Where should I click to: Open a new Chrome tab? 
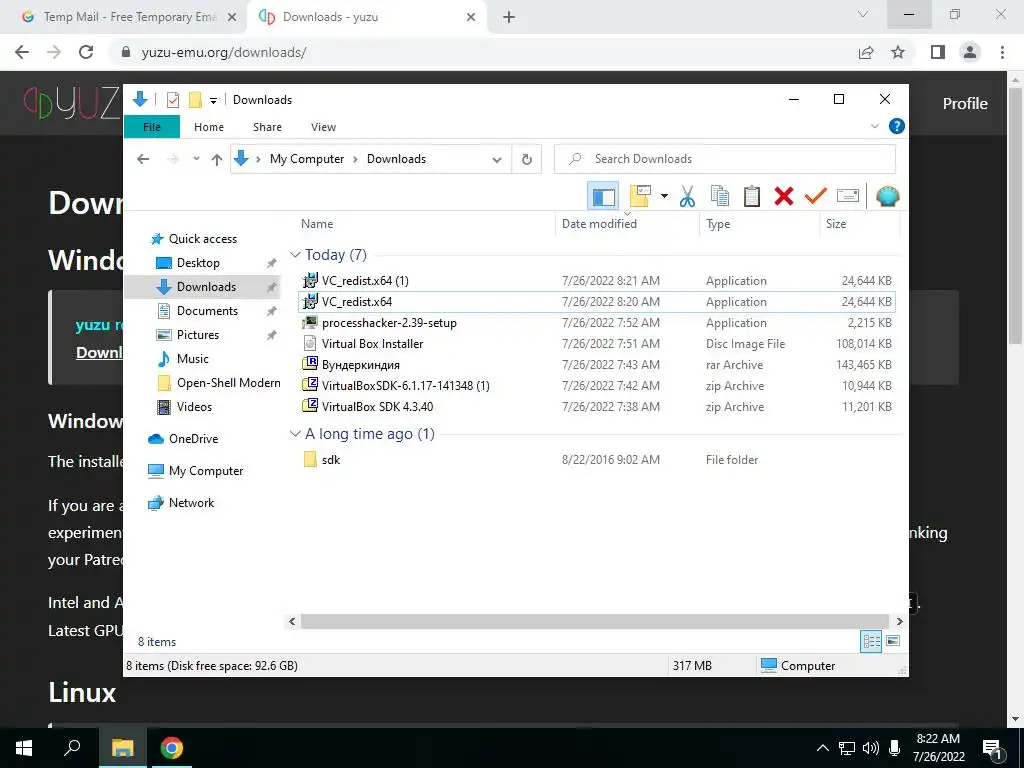[509, 17]
